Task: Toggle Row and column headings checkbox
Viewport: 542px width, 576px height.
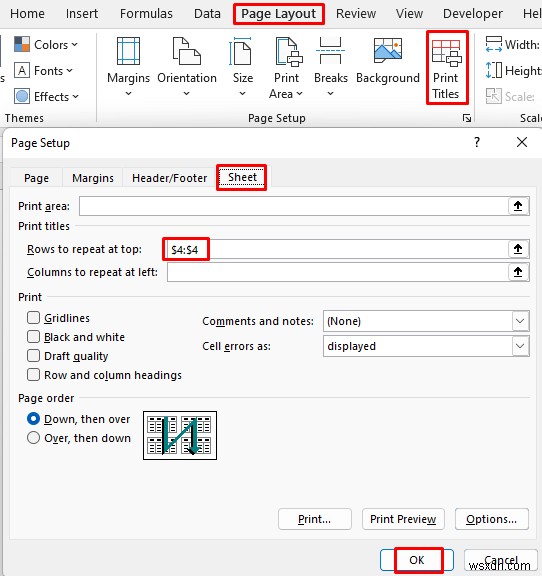Action: point(33,375)
